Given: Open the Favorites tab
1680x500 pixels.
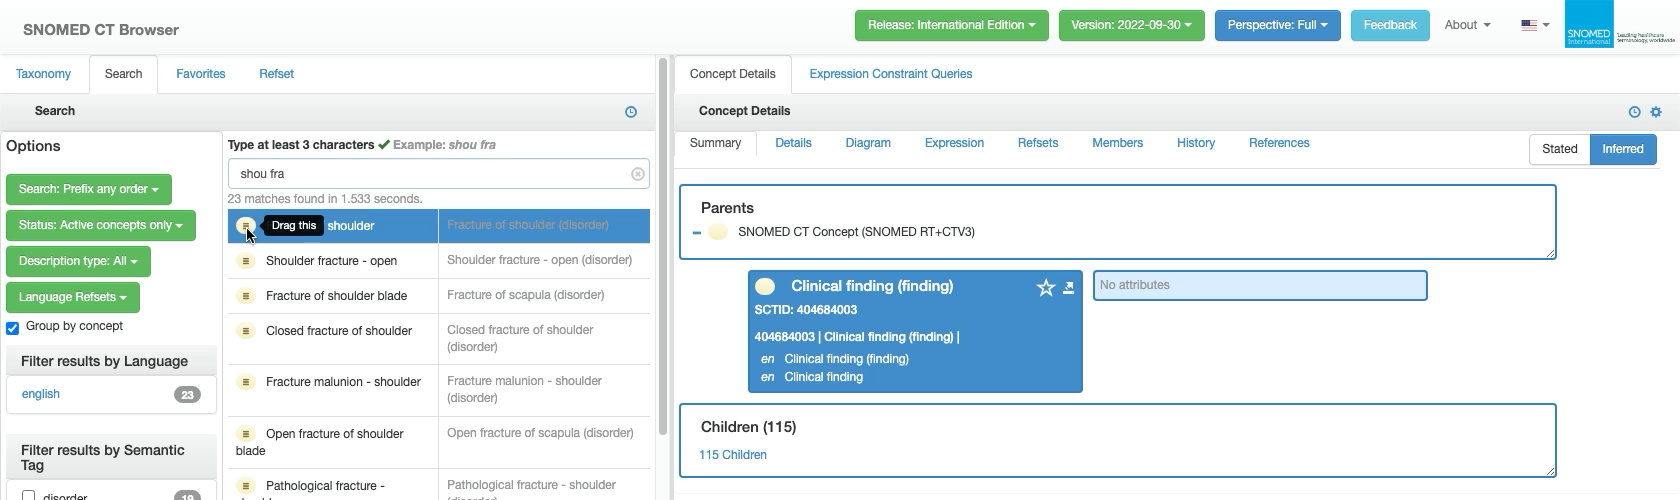Looking at the screenshot, I should pyautogui.click(x=200, y=74).
